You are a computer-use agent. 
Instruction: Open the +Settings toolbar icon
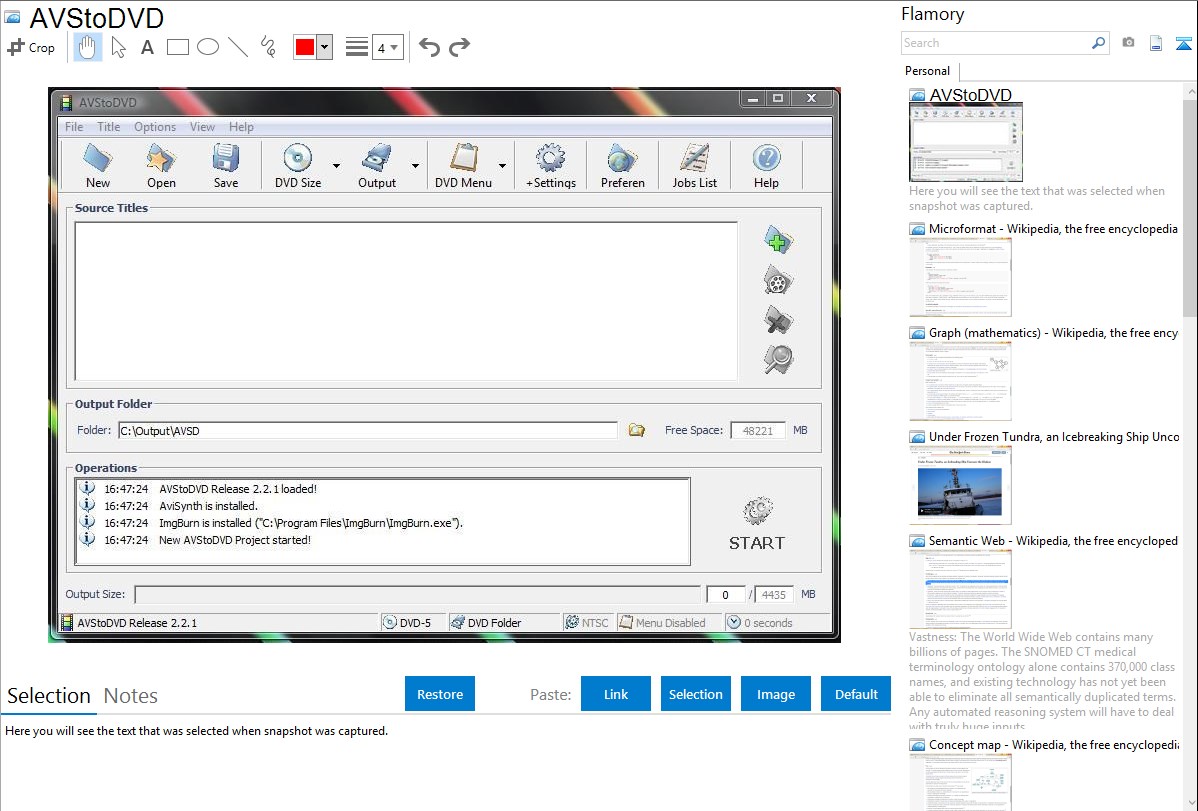point(551,166)
